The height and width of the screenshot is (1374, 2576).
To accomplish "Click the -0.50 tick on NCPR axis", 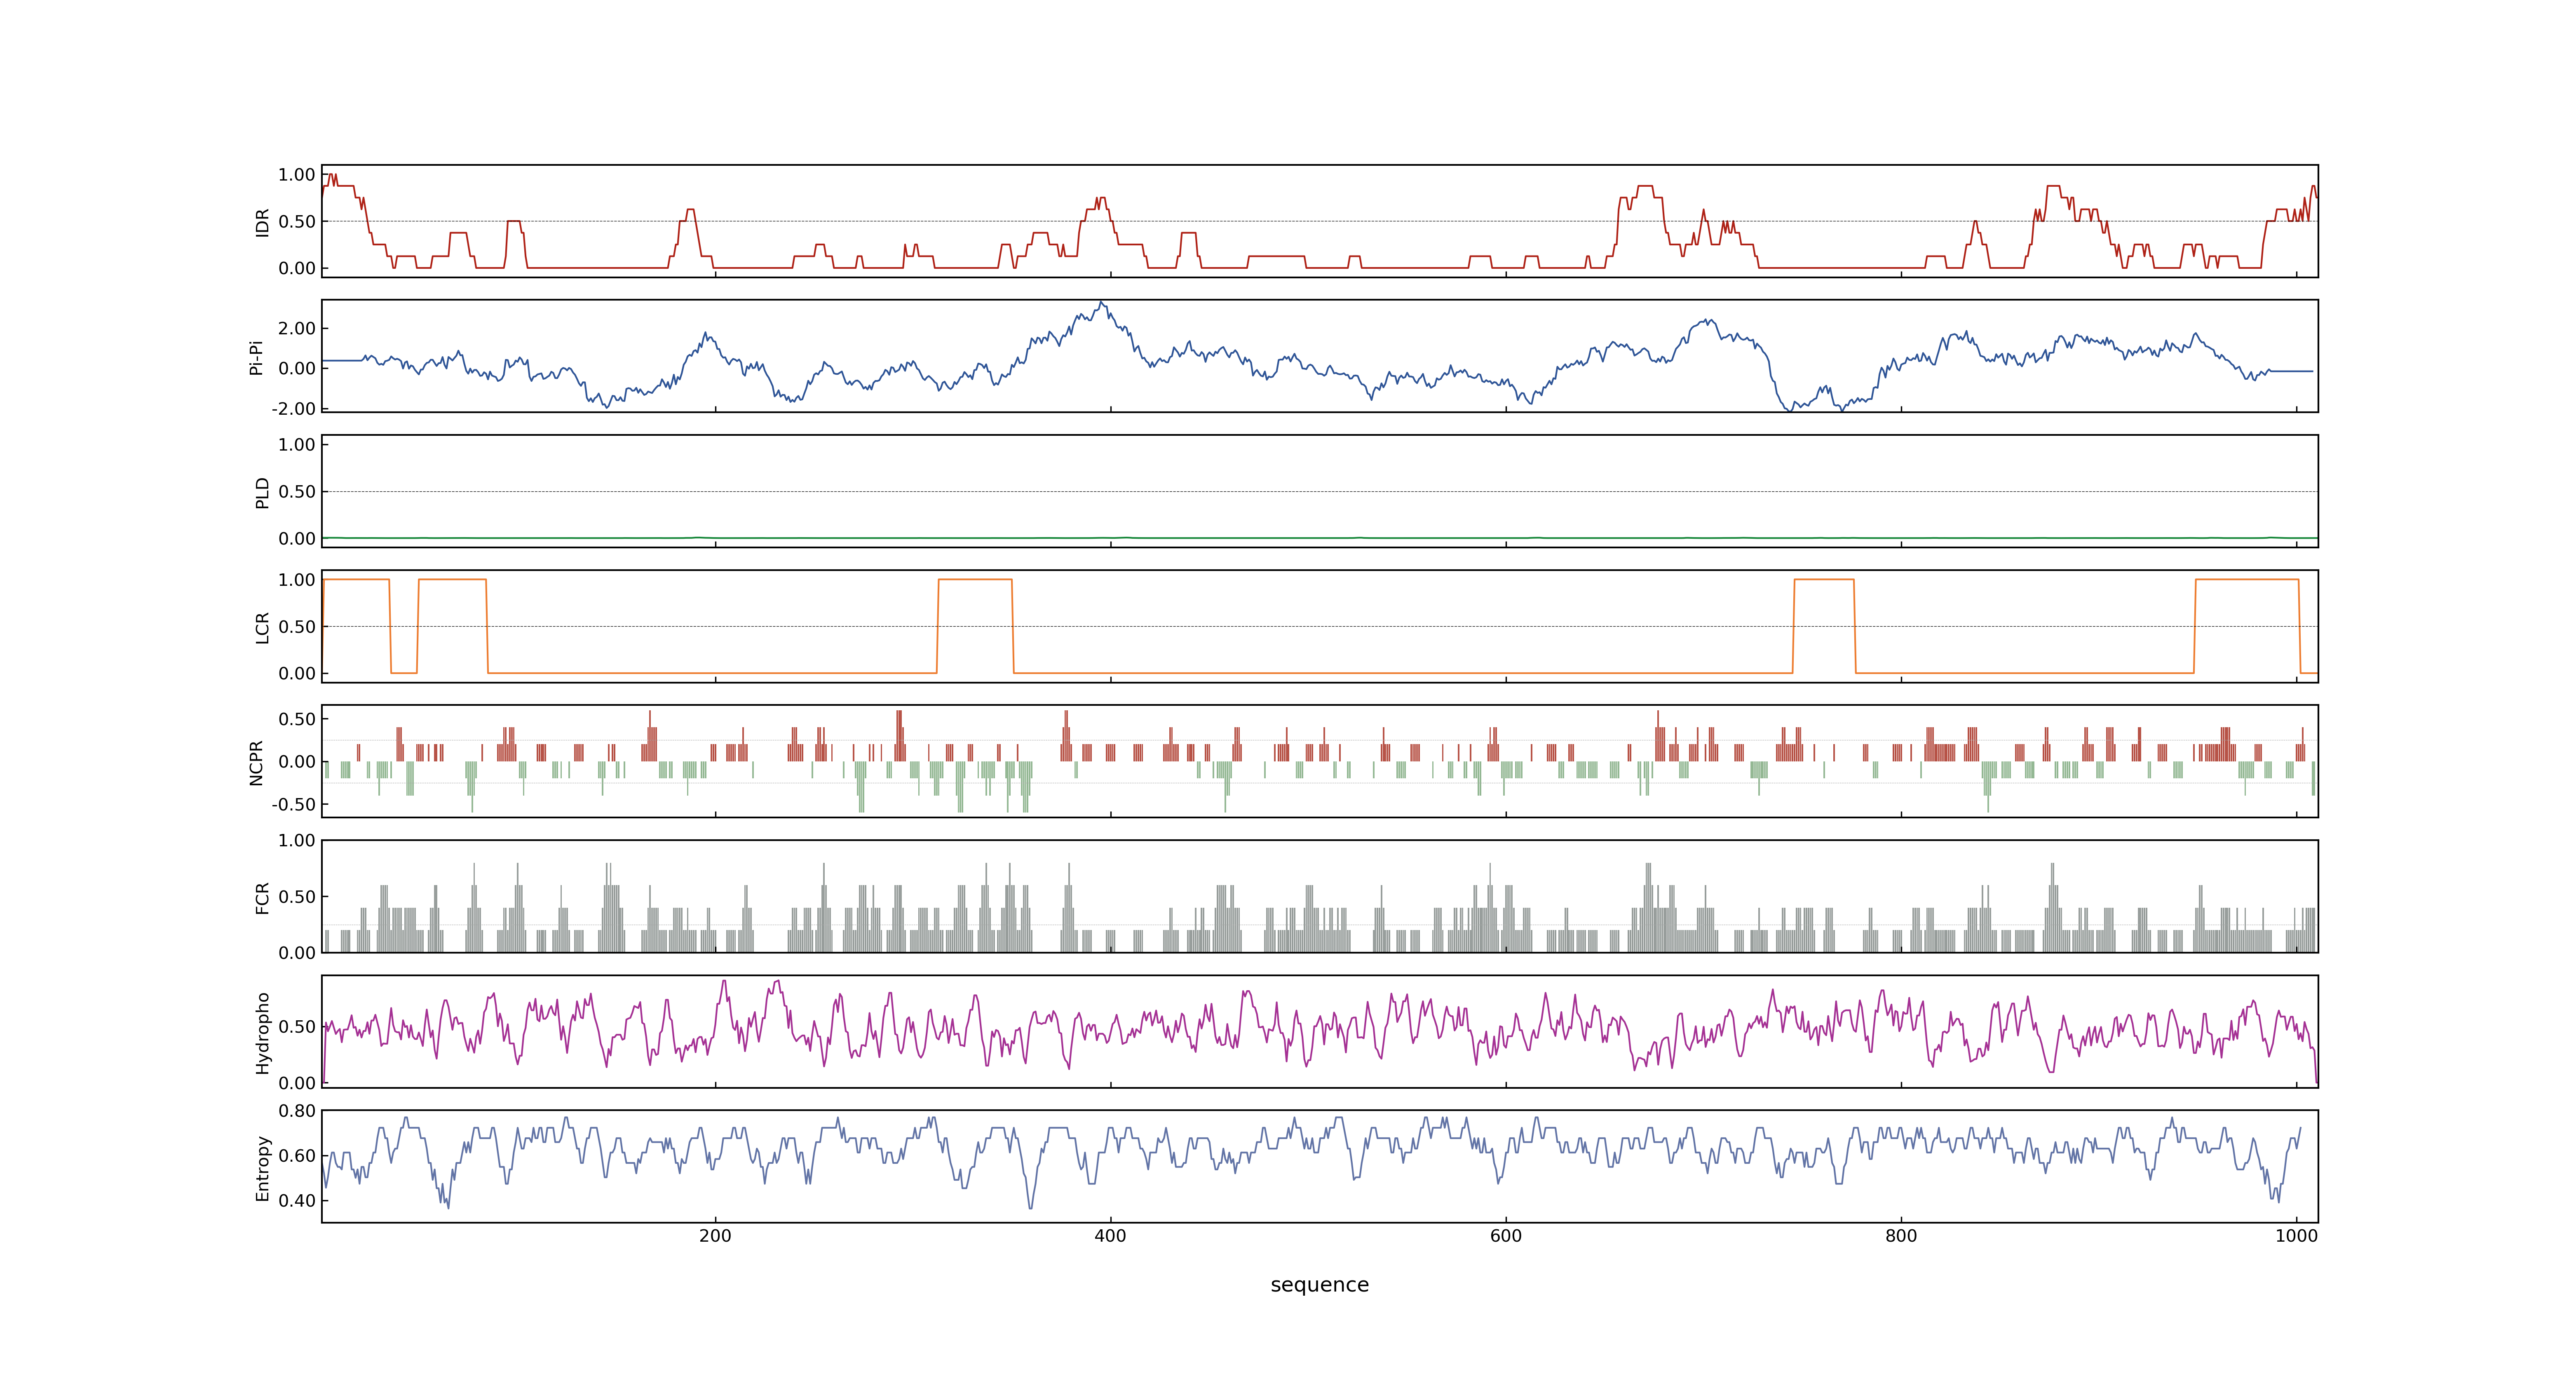I will tap(294, 804).
